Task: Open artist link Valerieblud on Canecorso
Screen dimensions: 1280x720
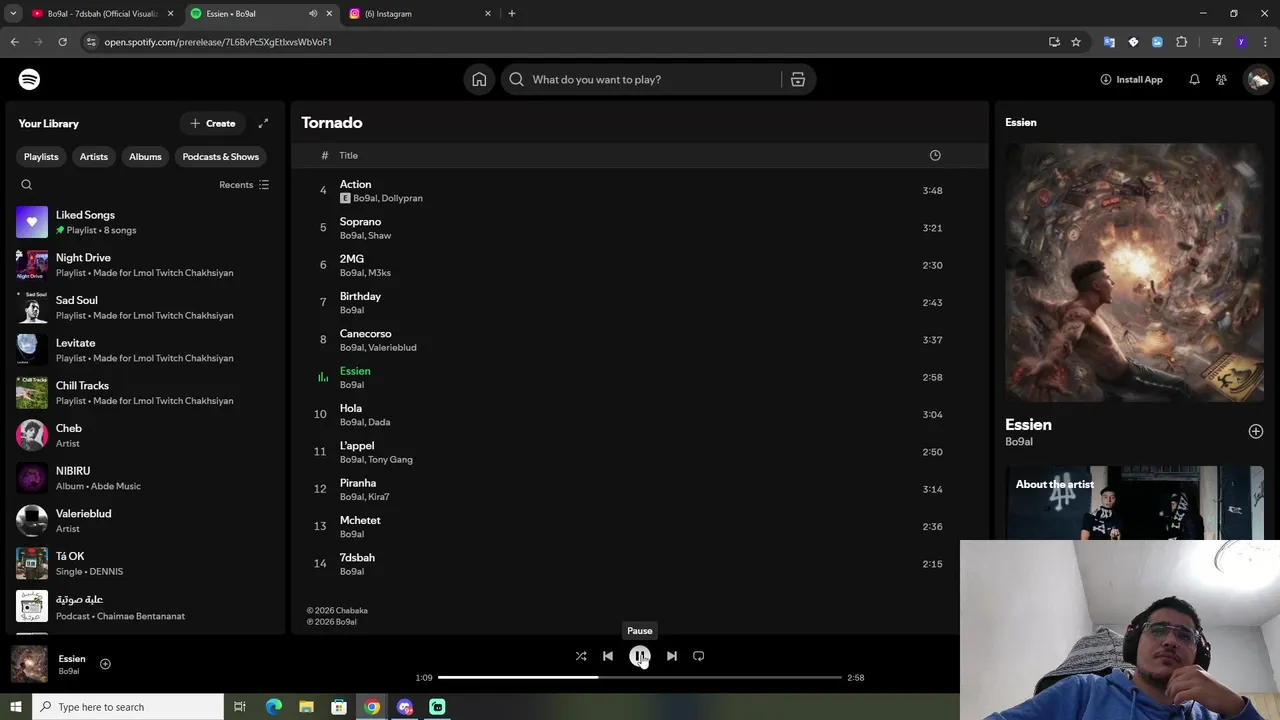Action: pyautogui.click(x=392, y=347)
